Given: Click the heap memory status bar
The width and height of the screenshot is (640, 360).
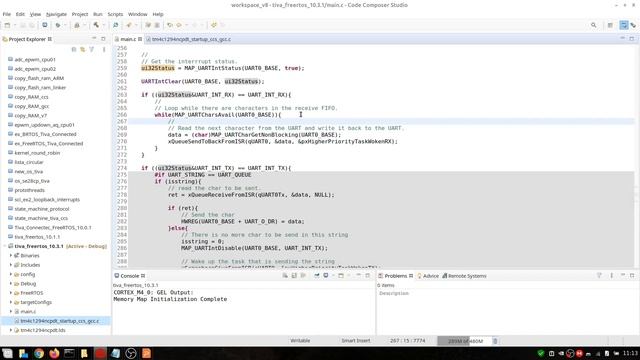Looking at the screenshot, I should [x=464, y=341].
